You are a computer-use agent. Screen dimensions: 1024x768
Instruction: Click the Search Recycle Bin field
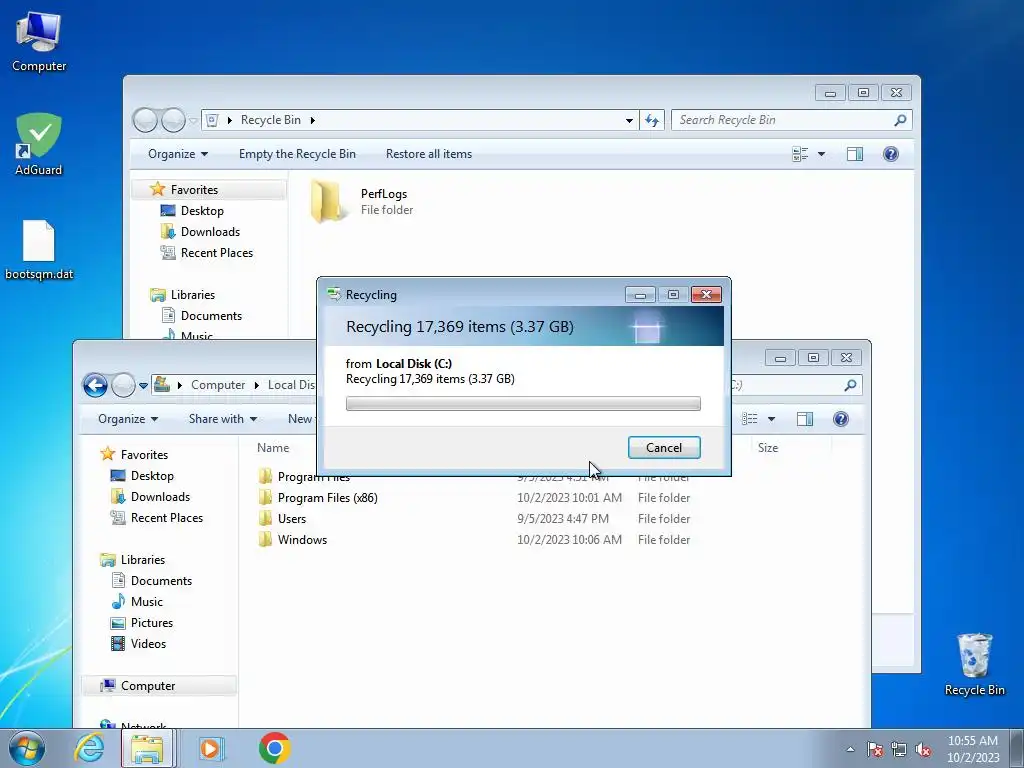784,120
